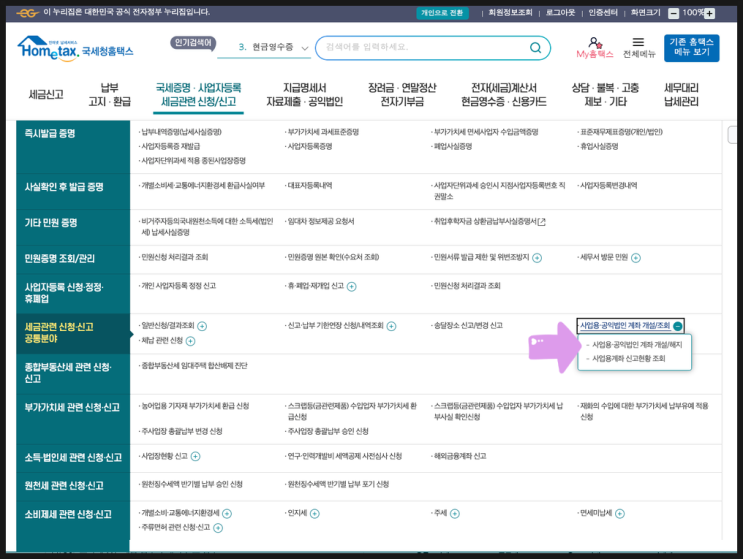The height and width of the screenshot is (559, 743).
Task: Click the 개인으로 전환 button
Action: pos(442,13)
